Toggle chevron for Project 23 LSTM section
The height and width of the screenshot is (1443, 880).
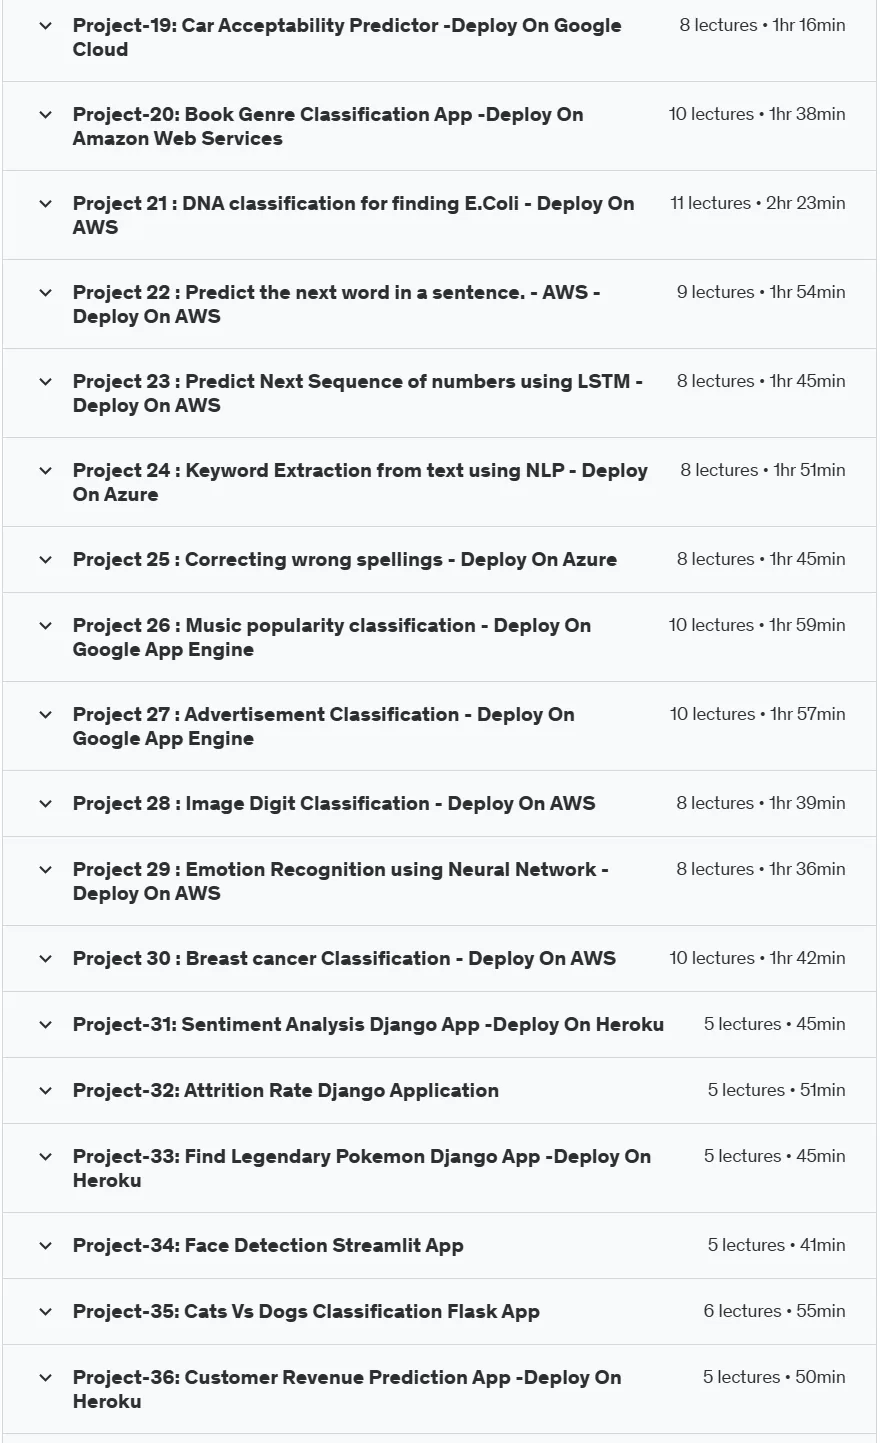click(x=45, y=382)
